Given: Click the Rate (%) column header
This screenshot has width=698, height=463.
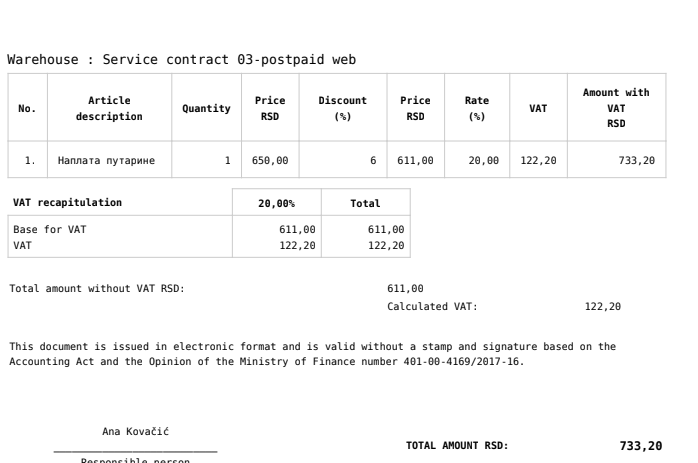Looking at the screenshot, I should [477, 108].
